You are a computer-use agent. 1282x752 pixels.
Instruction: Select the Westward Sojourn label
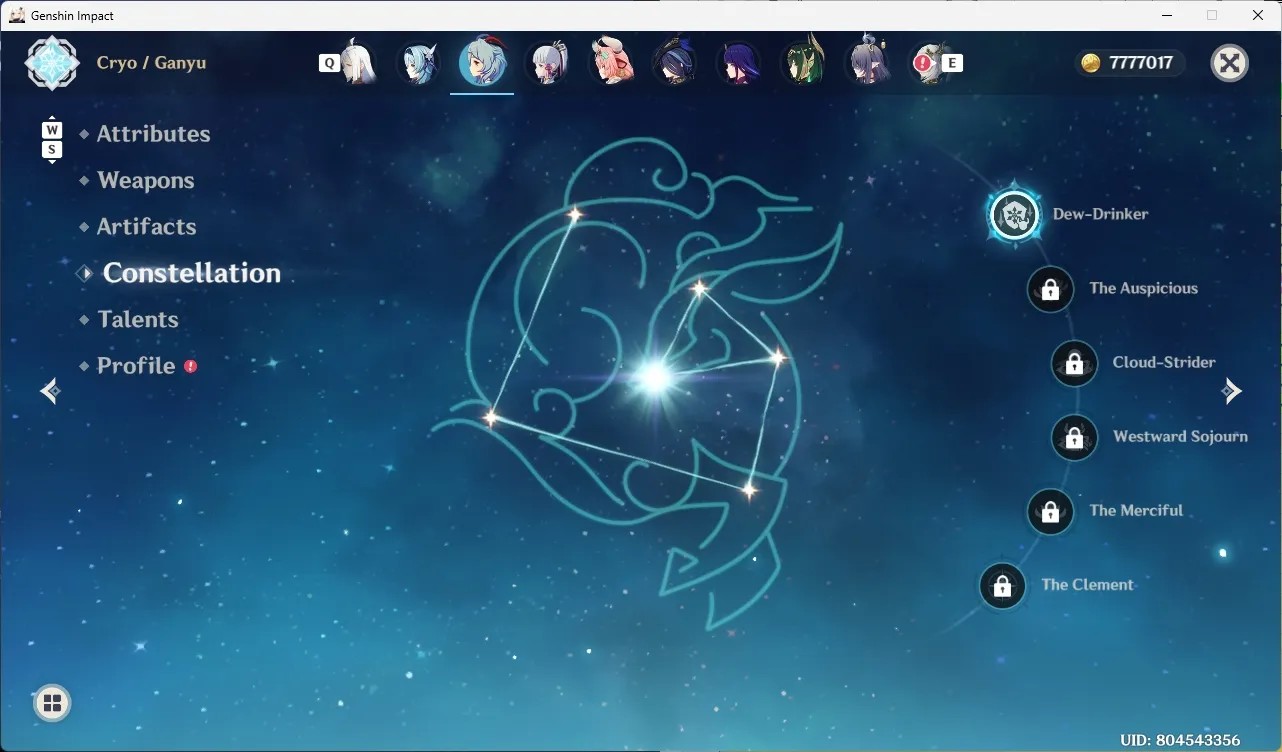pyautogui.click(x=1180, y=436)
